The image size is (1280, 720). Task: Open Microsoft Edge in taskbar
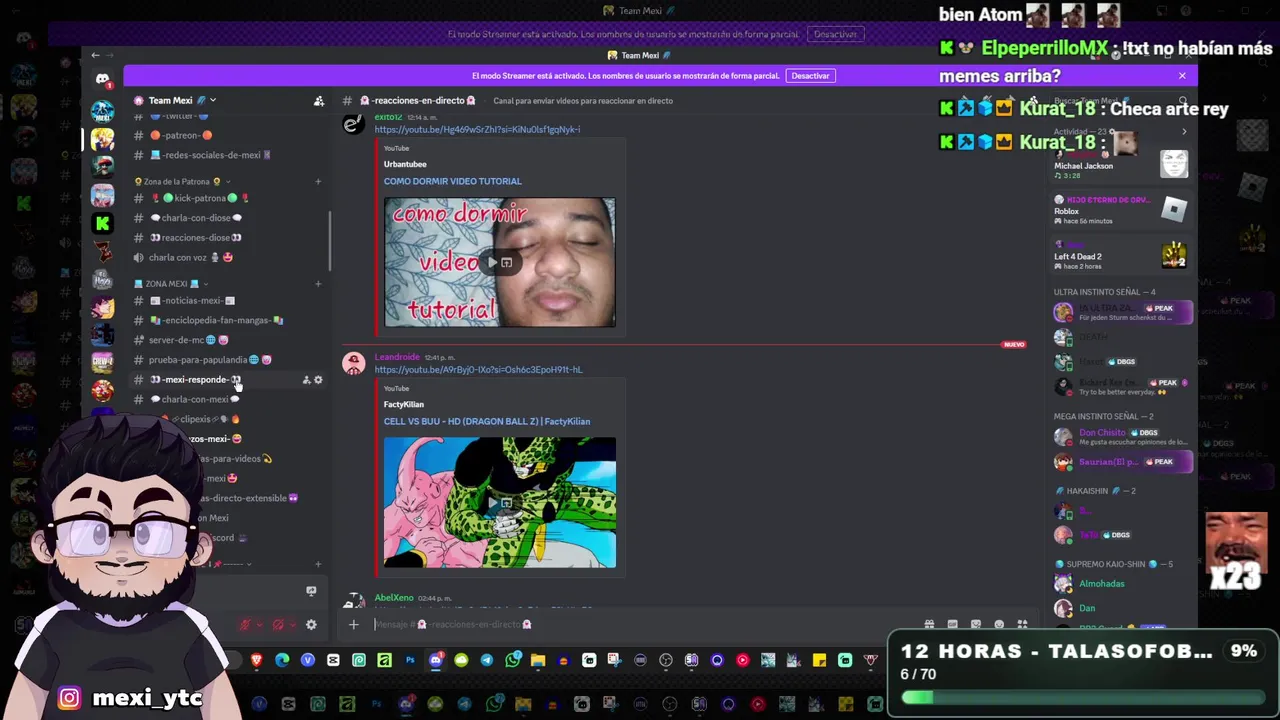tap(282, 660)
